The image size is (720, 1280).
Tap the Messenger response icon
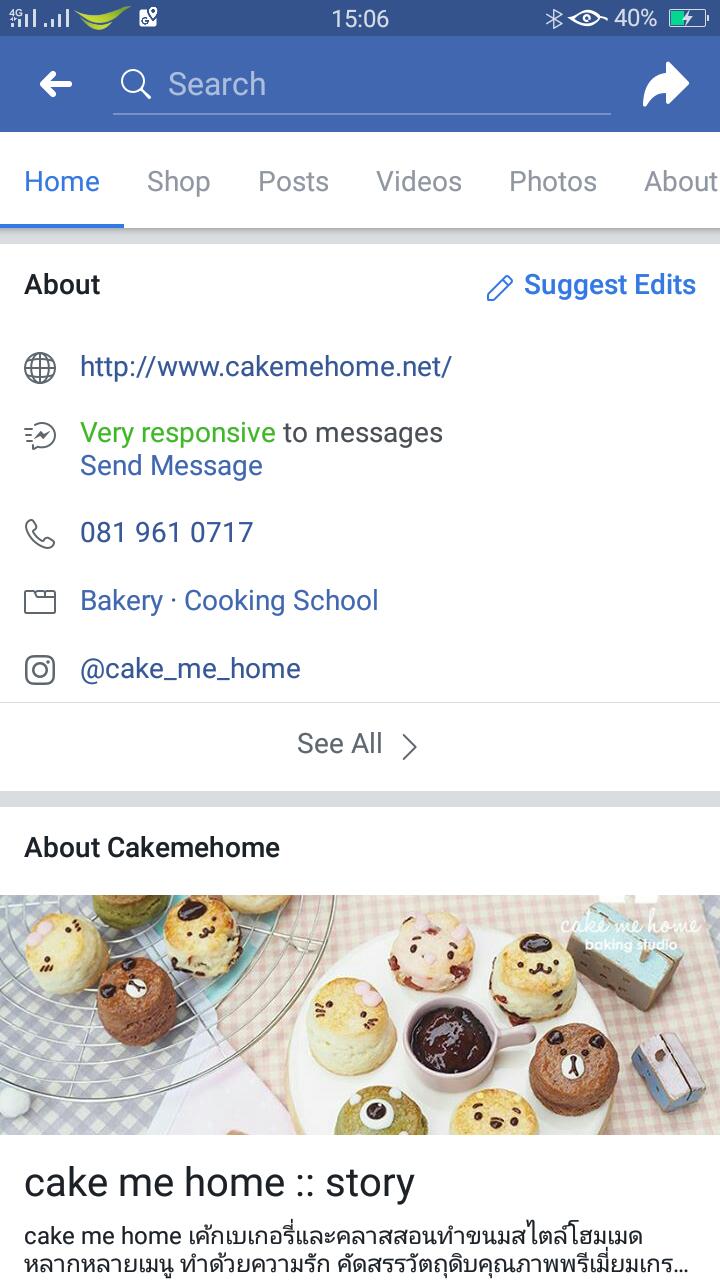(x=40, y=435)
